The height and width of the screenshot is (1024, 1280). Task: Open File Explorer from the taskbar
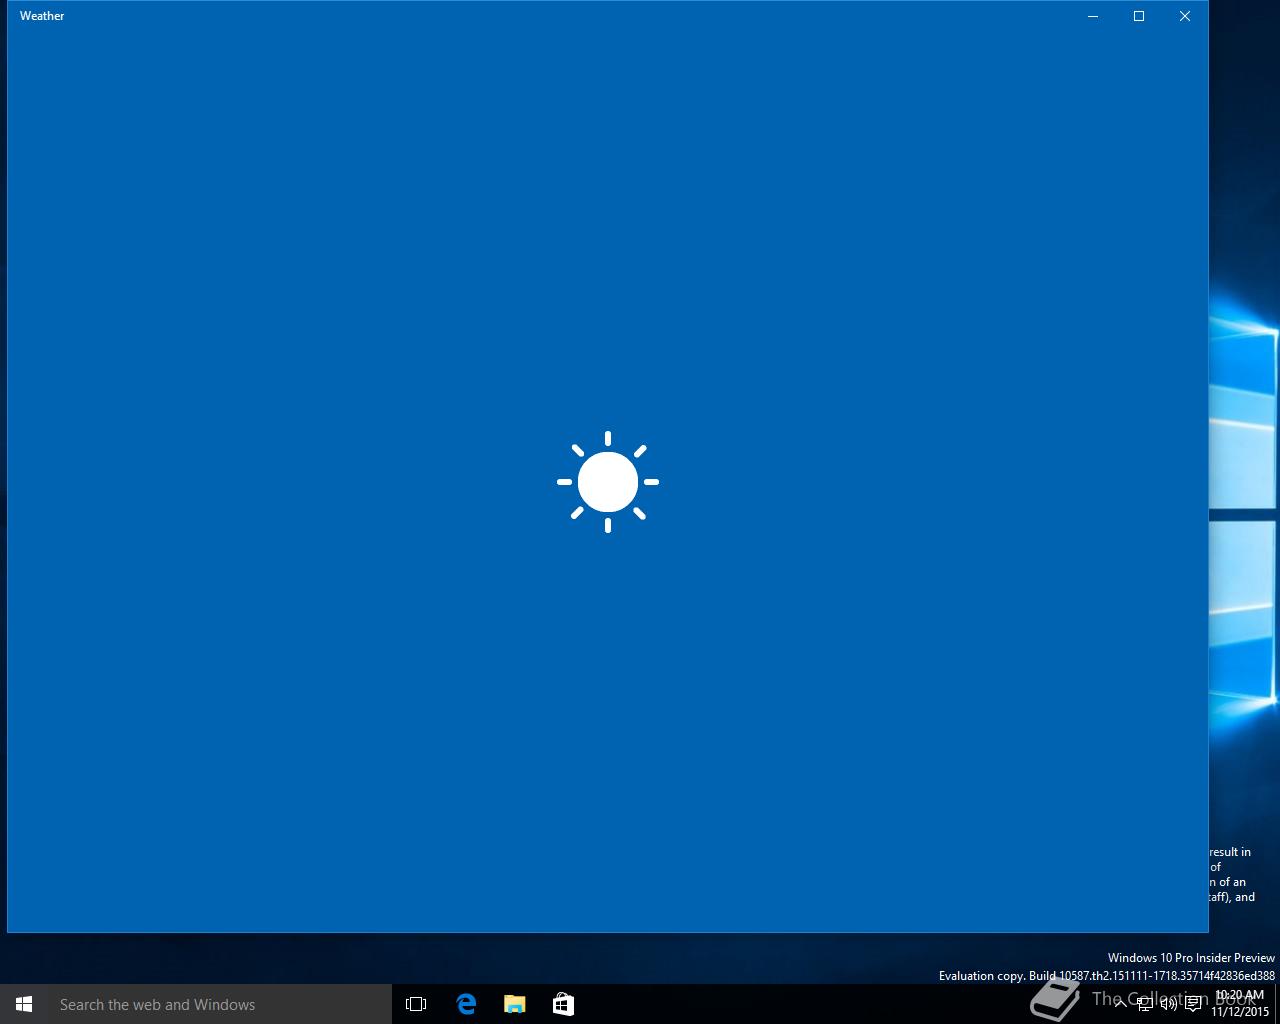[515, 1004]
